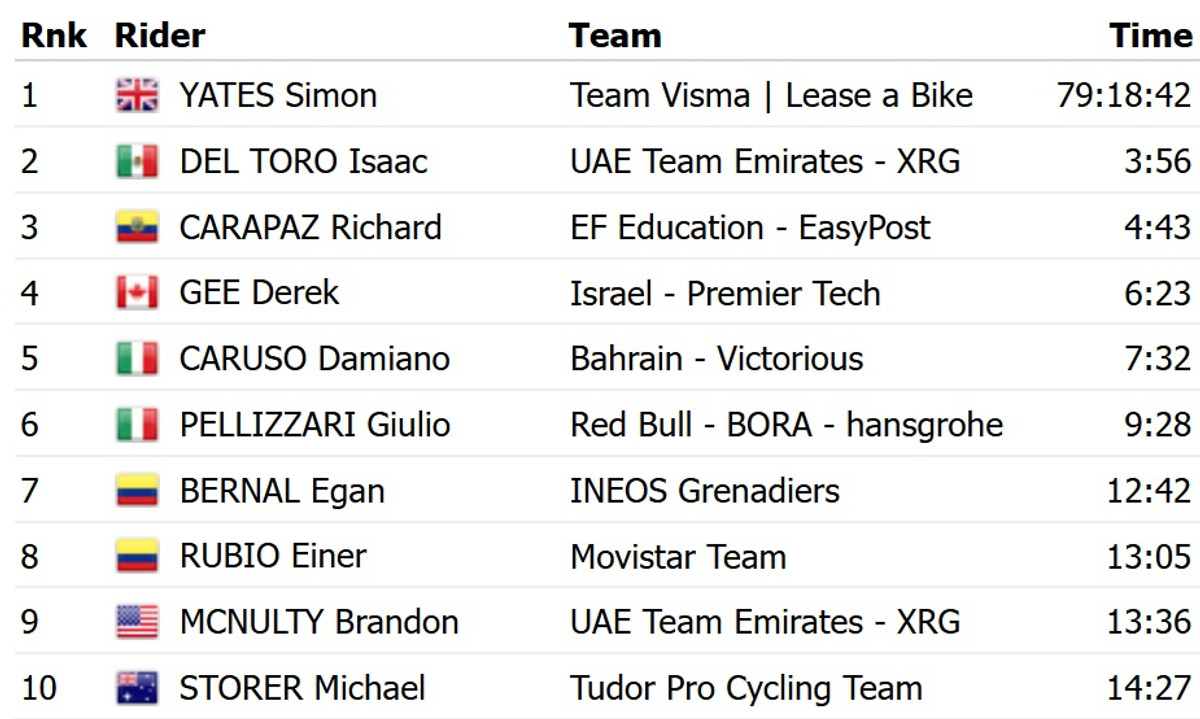Screen dimensions: 1200x719
Task: Click the Australian flag beside Storer
Action: [137, 688]
